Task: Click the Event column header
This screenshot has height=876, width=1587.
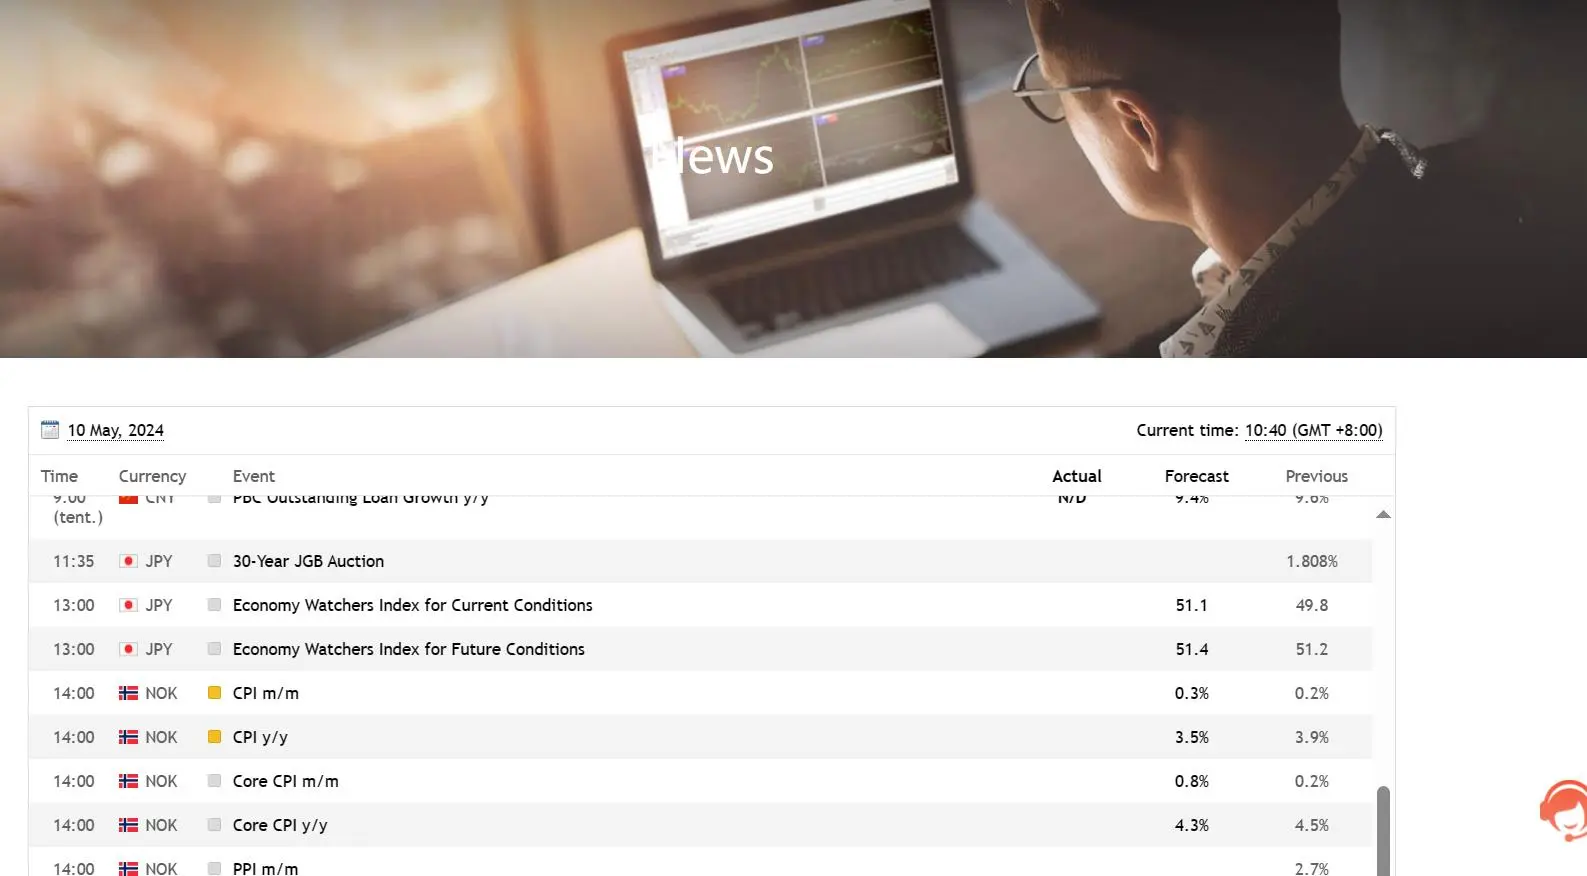Action: (x=254, y=476)
